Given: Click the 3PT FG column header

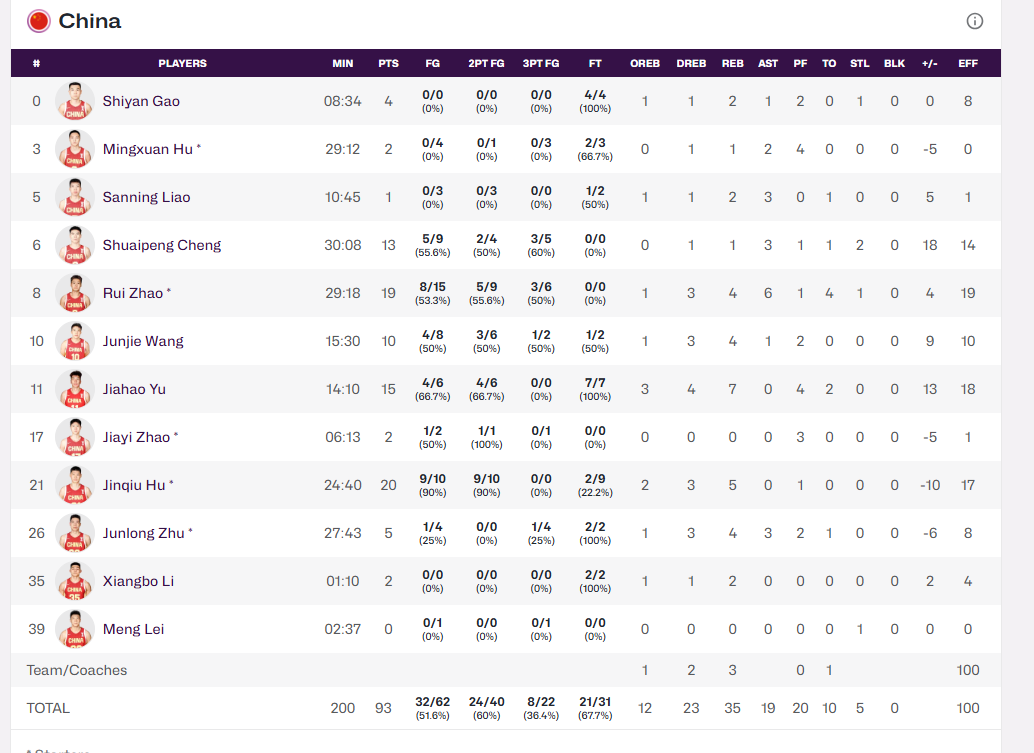Looking at the screenshot, I should point(541,63).
